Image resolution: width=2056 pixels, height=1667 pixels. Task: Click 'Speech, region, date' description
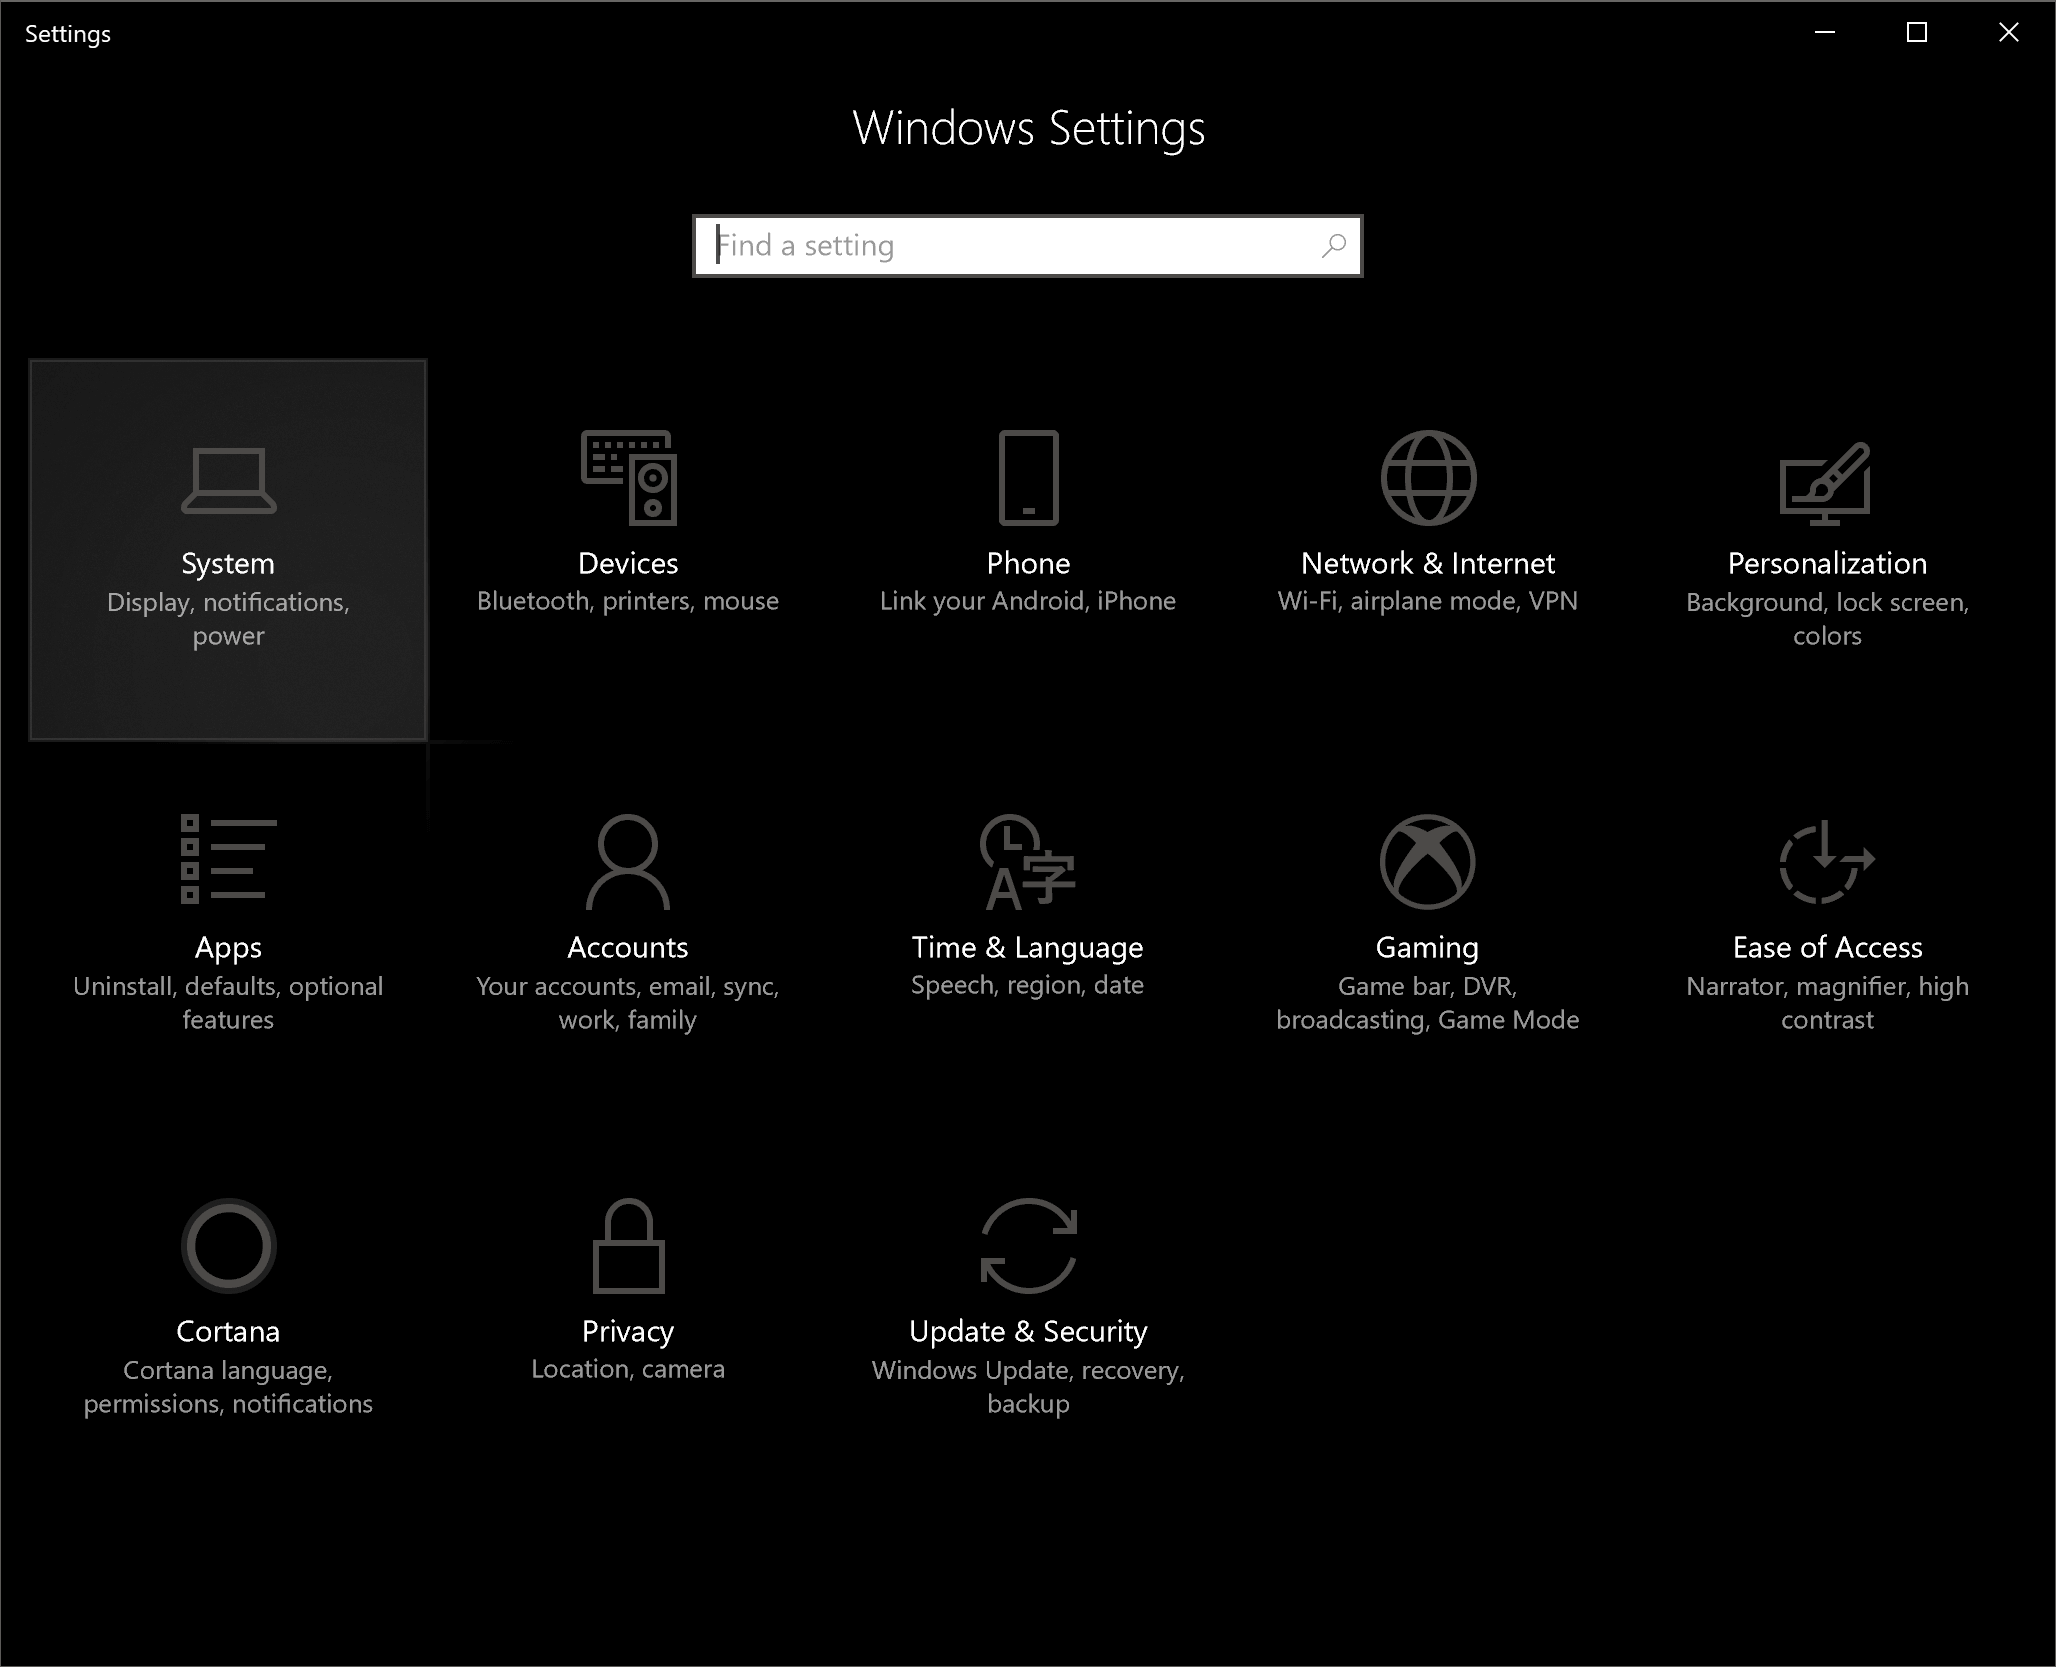point(1028,985)
